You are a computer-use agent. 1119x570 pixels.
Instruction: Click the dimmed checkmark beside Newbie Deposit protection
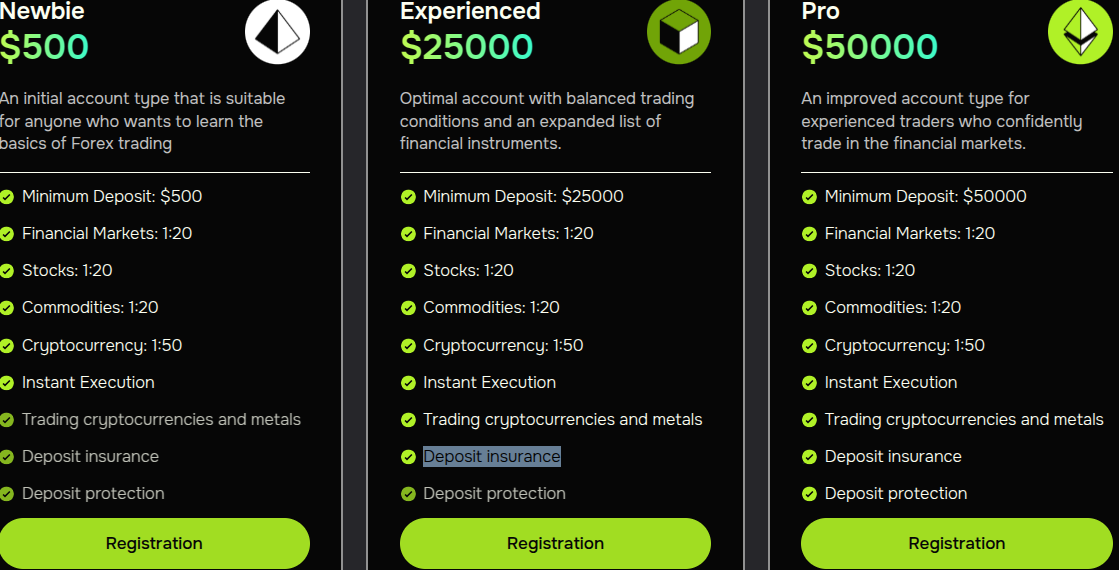[6, 494]
